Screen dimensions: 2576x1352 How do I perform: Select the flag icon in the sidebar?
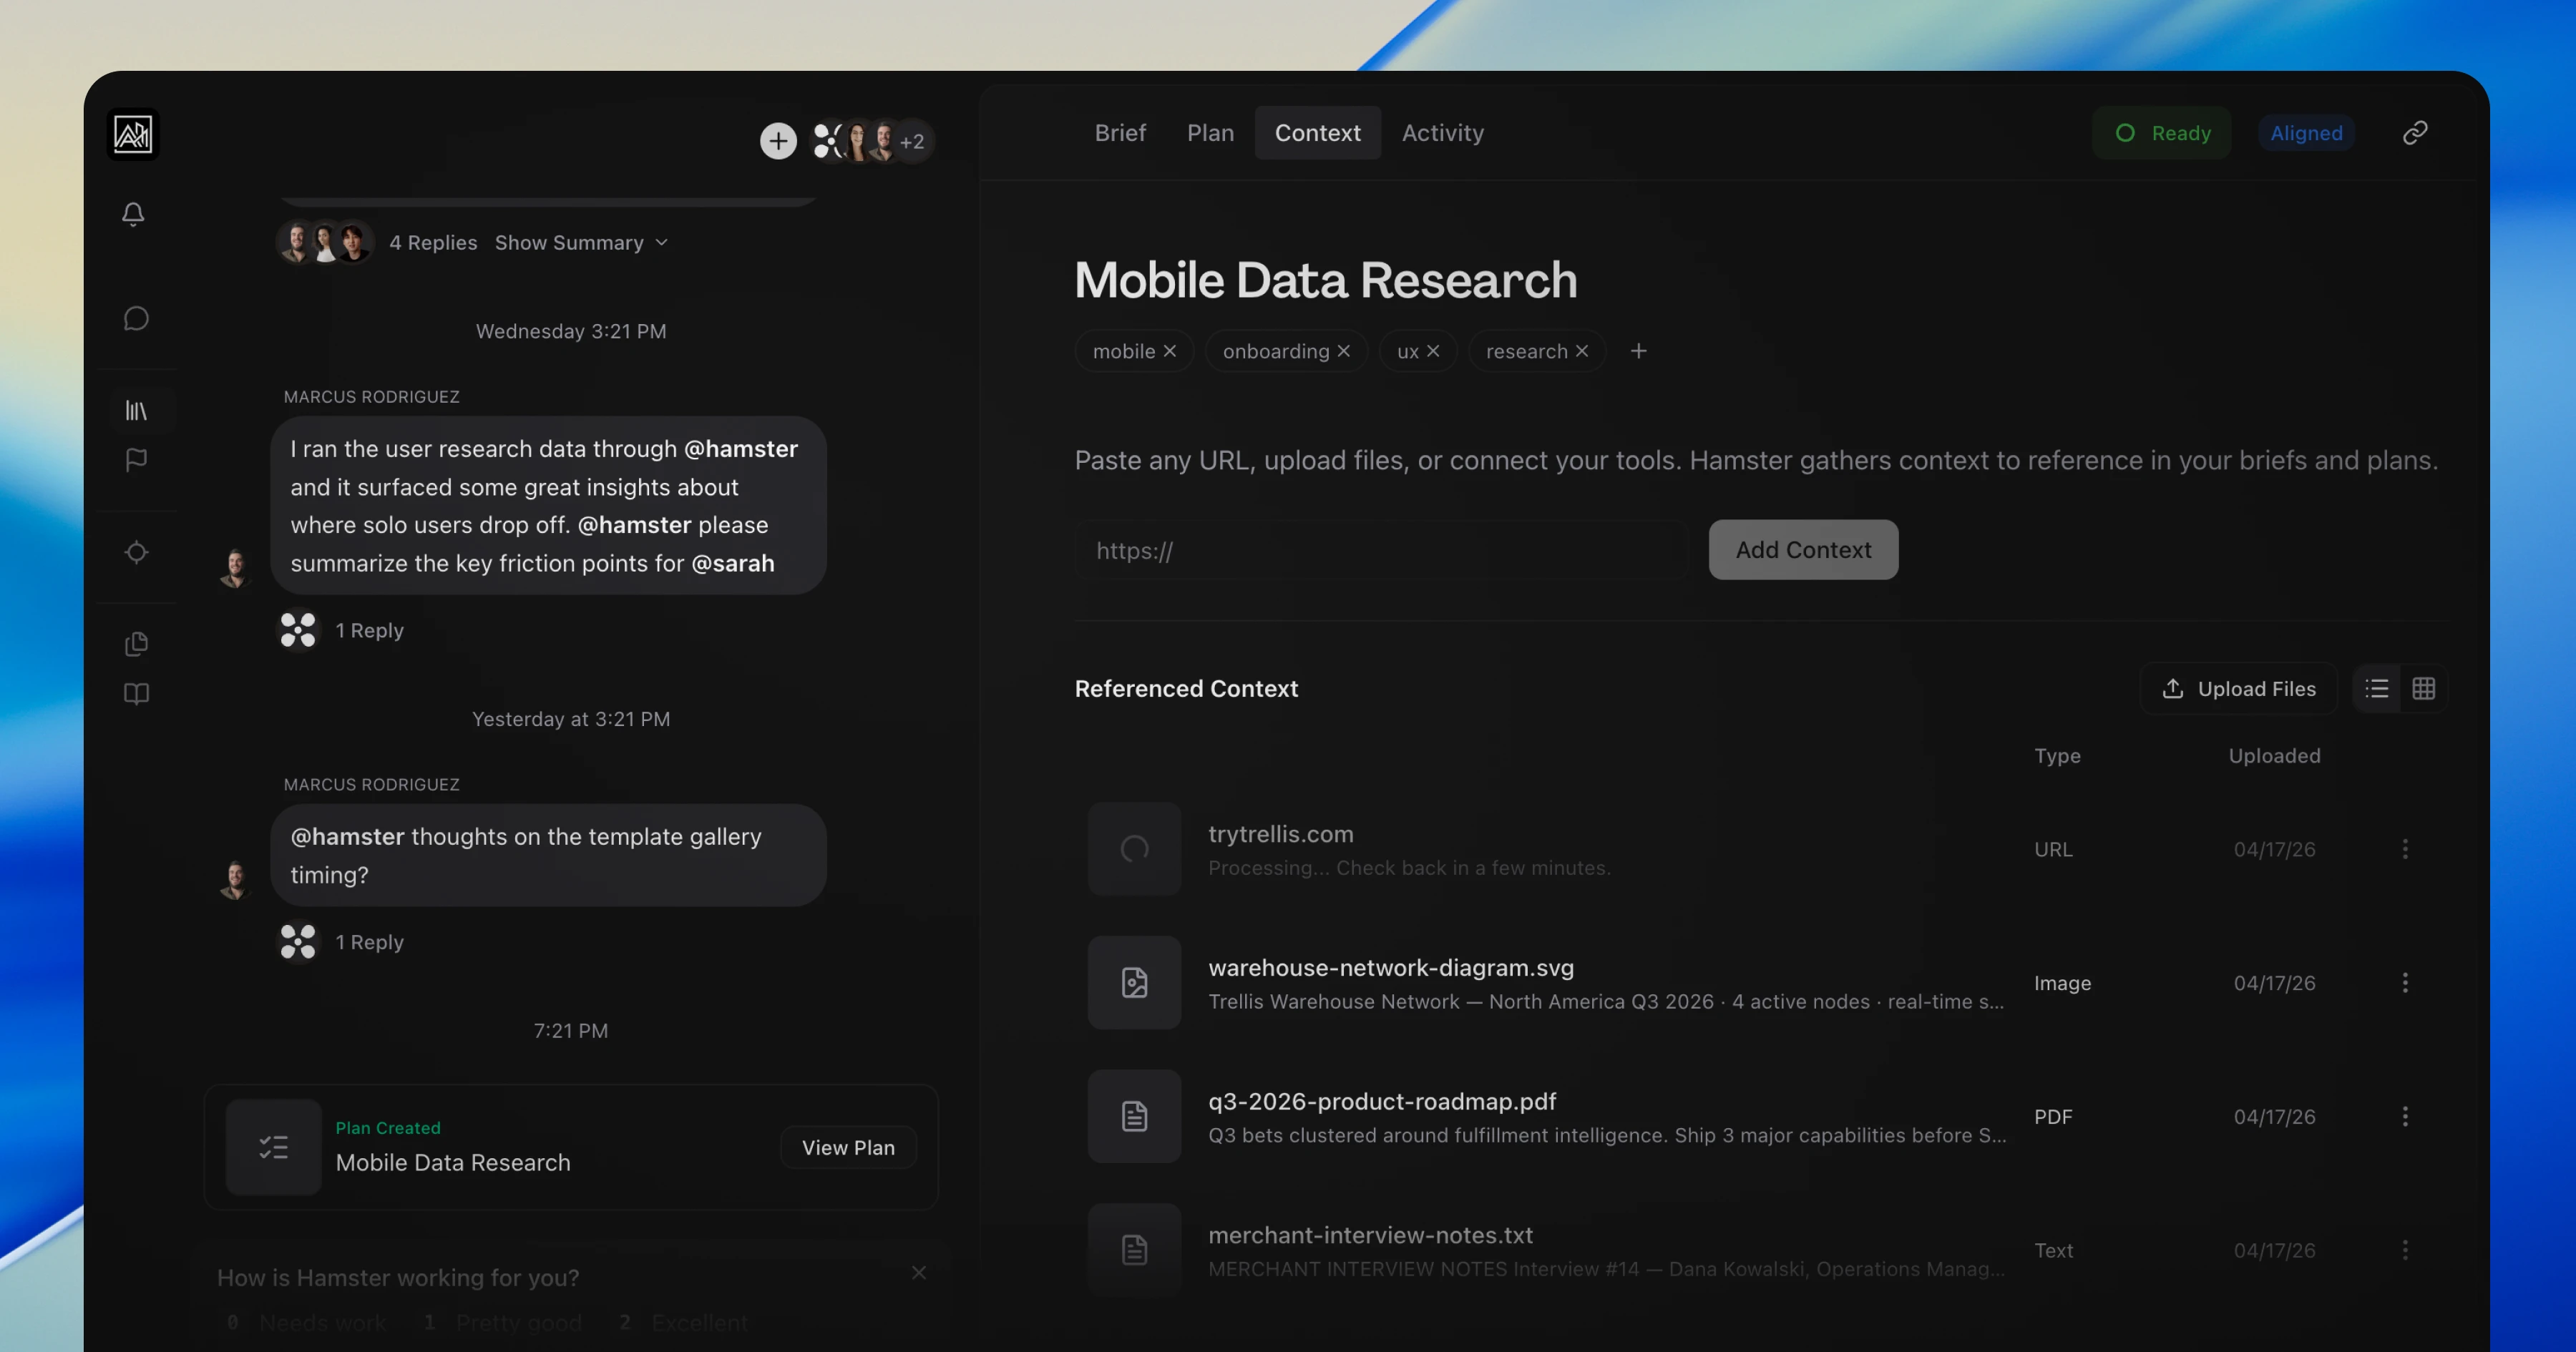pos(136,460)
